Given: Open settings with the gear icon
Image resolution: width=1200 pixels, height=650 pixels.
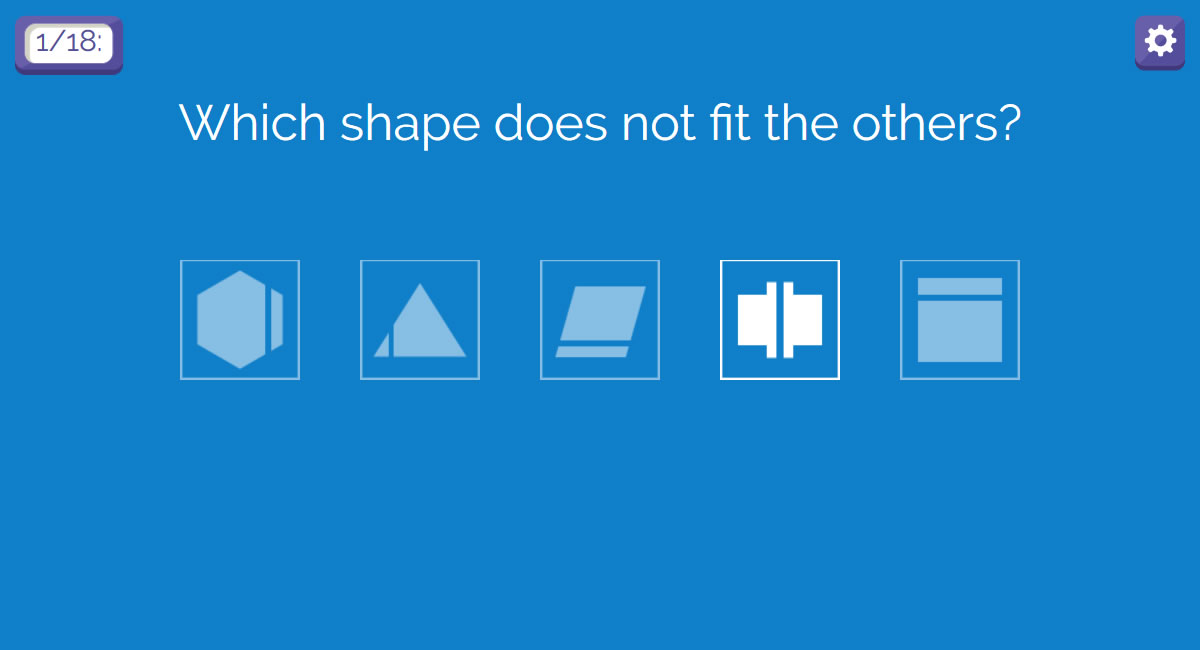Looking at the screenshot, I should [x=1159, y=42].
